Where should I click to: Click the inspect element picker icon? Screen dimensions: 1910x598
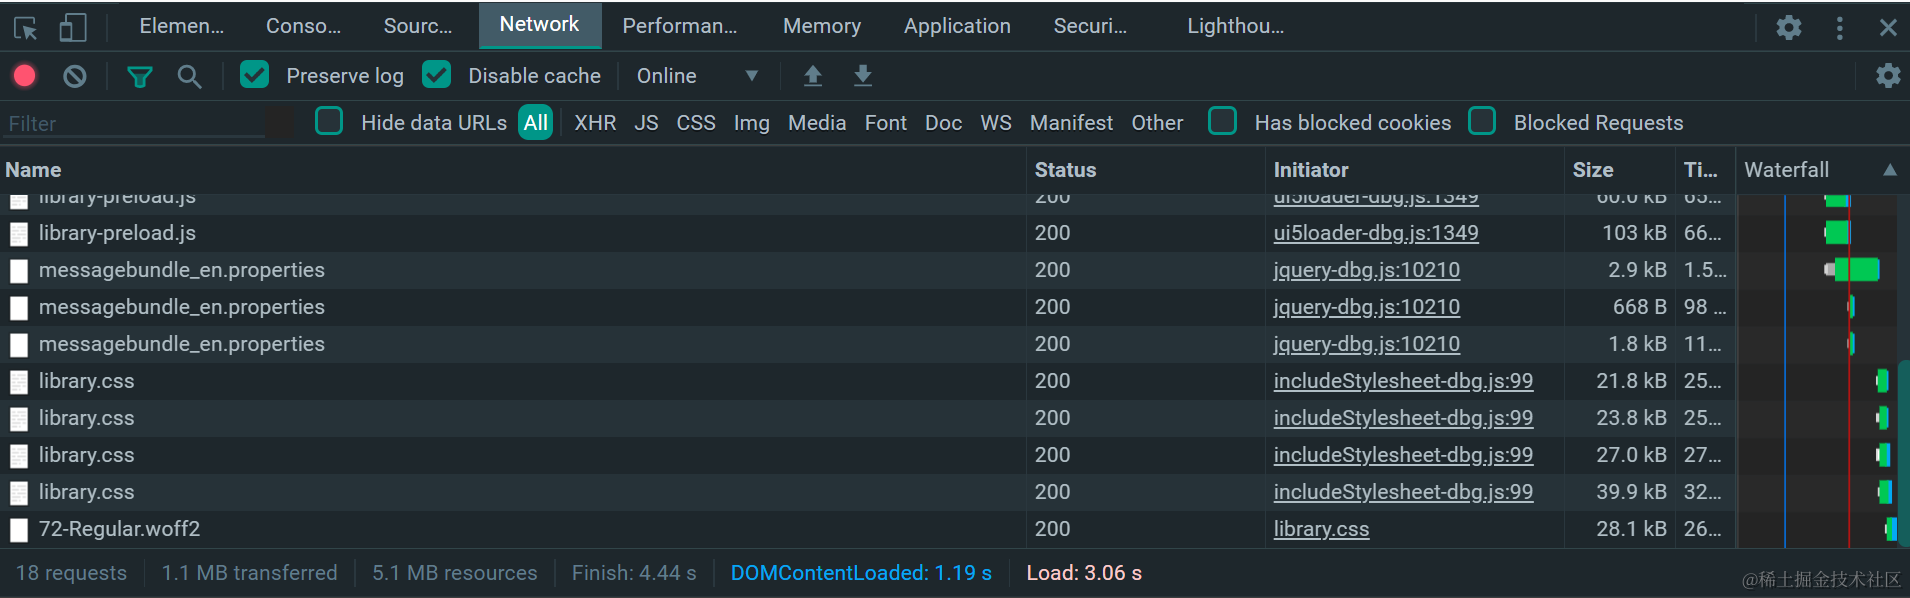(x=26, y=28)
